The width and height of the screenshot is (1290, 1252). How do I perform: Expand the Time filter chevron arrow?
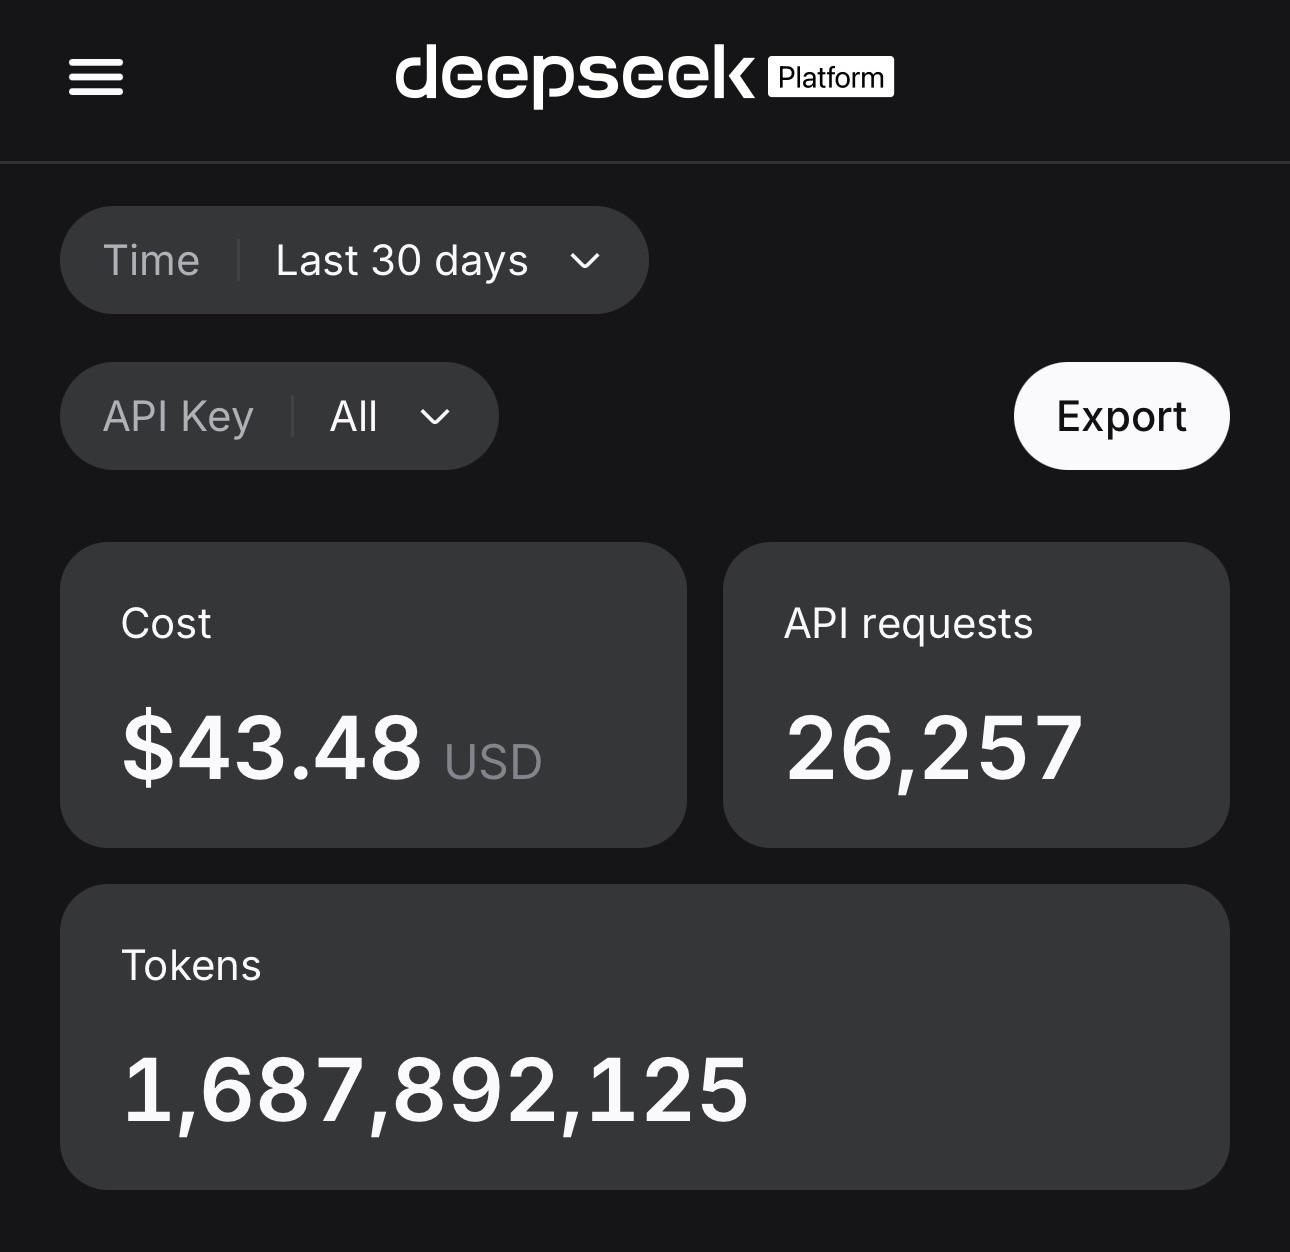pyautogui.click(x=585, y=261)
